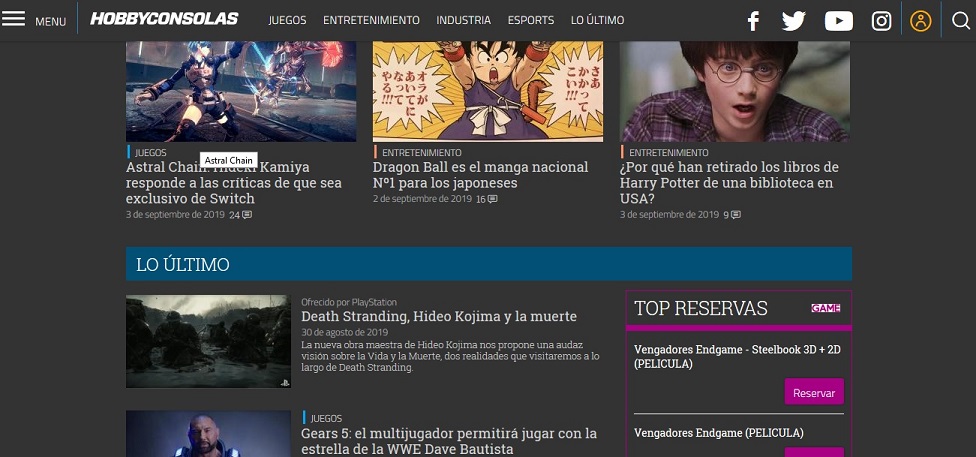
Task: Open comments icon on Dragon Ball article
Action: [x=492, y=199]
